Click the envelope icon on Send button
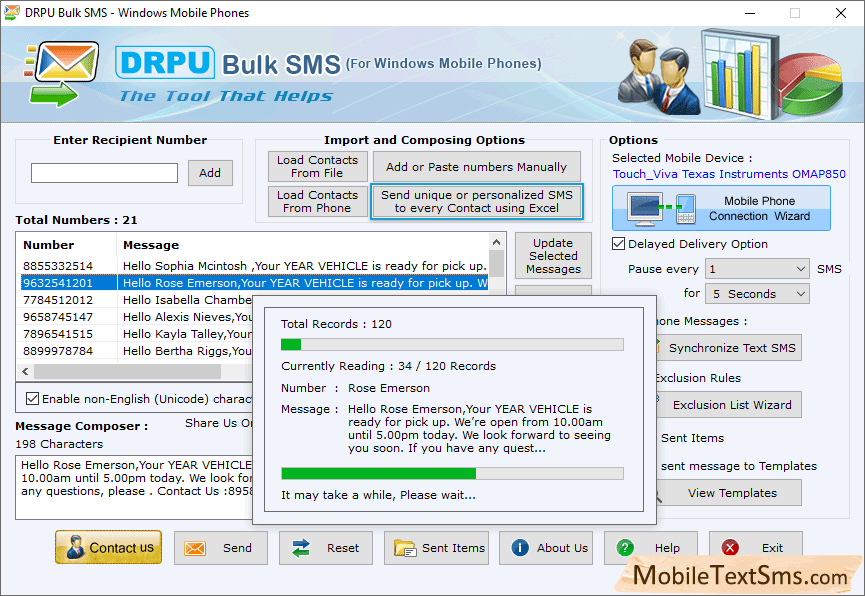Screen dimensions: 865x596 195,548
